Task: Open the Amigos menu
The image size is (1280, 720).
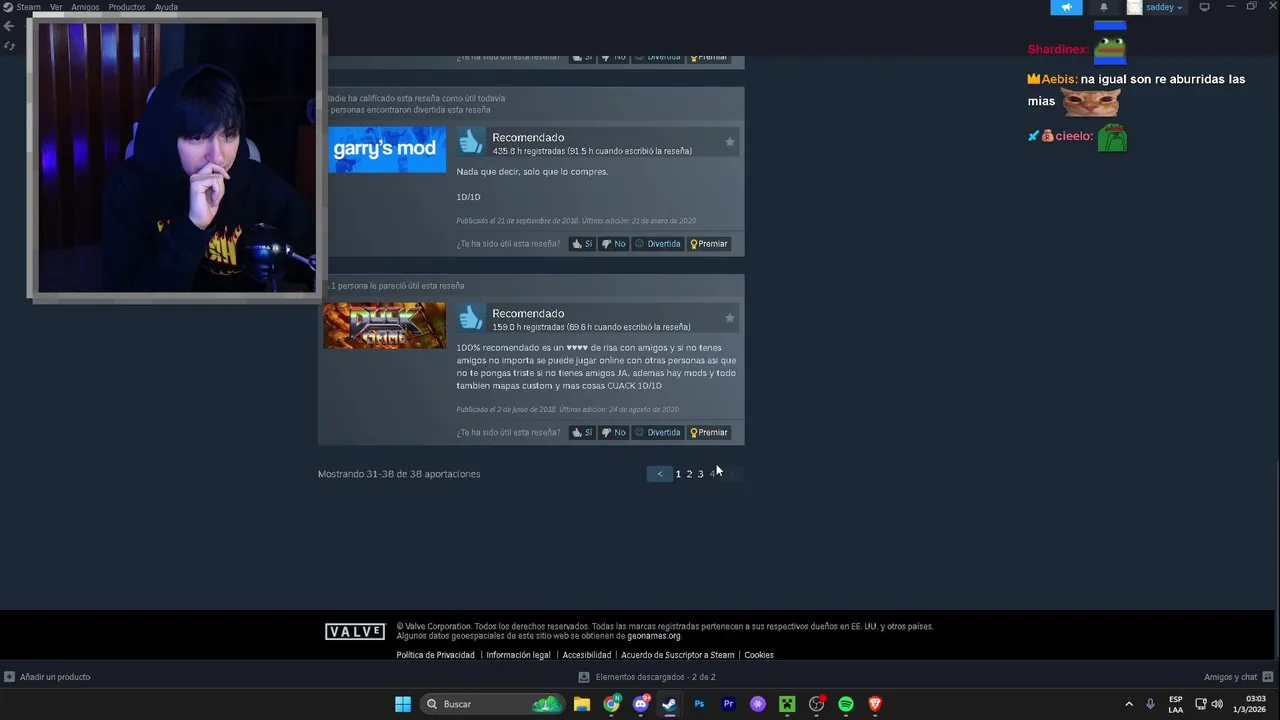Action: pyautogui.click(x=85, y=7)
